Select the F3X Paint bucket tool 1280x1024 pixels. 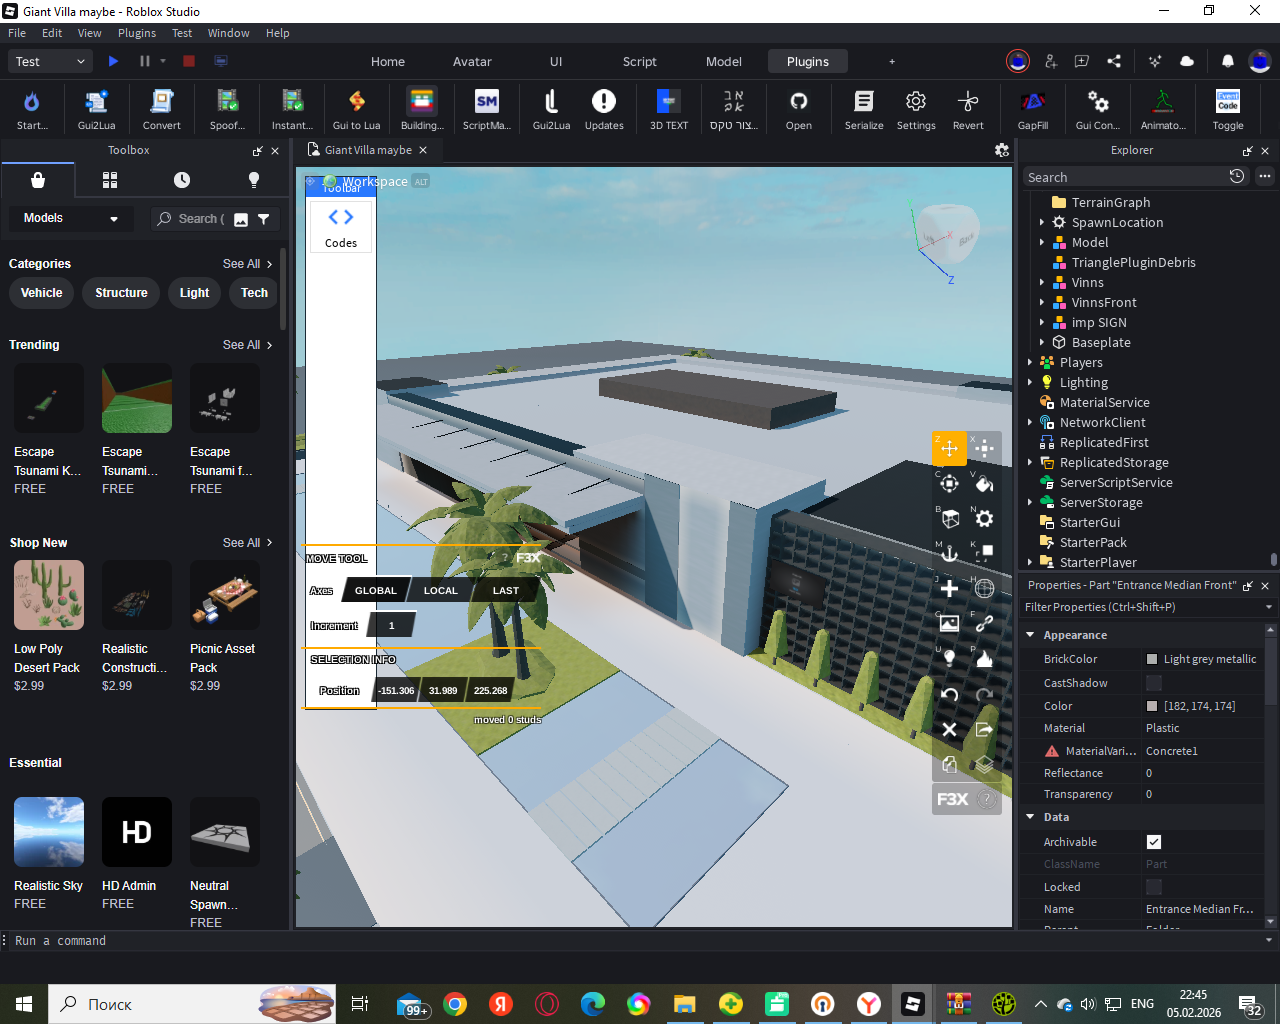coord(984,483)
